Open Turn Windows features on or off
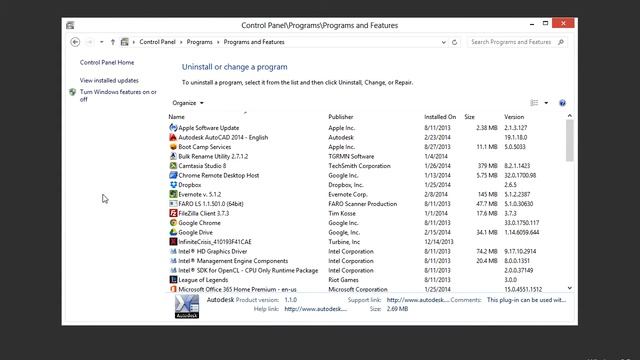Screen dimensions: 640x360 [x=118, y=96]
